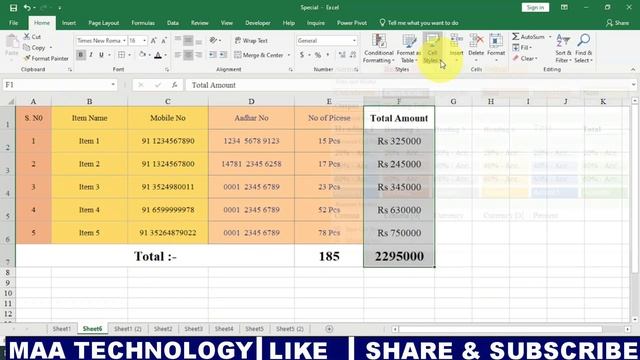Image resolution: width=640 pixels, height=360 pixels.
Task: Click the Decrease Decimal icon
Action: [353, 55]
